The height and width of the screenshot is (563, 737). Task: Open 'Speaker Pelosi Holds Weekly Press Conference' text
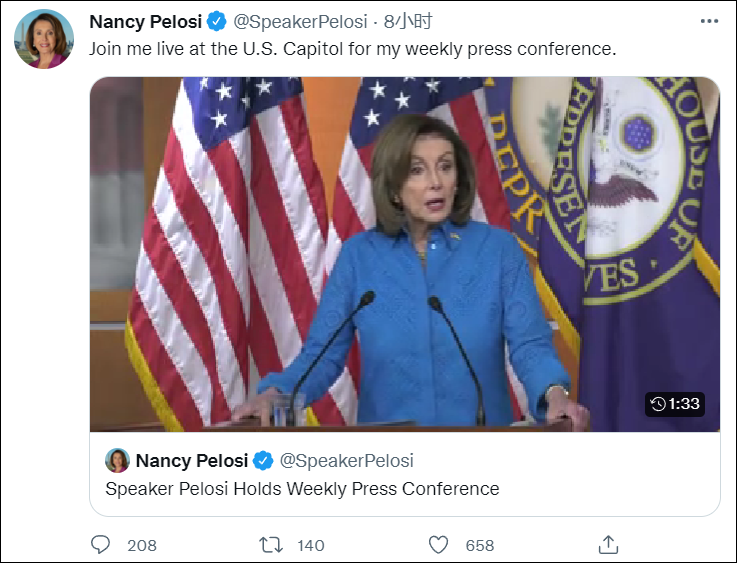(x=302, y=489)
